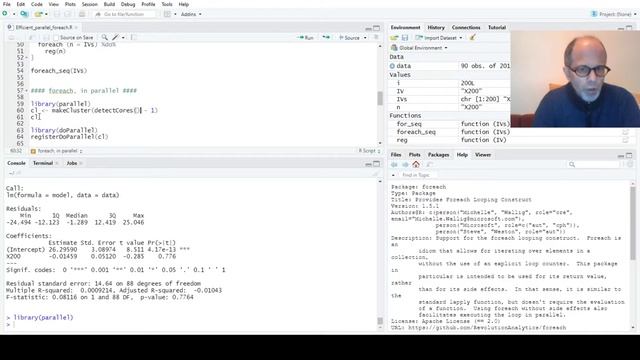Open the workspace panes layout icon
Viewport: 640px width, 360px height.
[x=167, y=14]
